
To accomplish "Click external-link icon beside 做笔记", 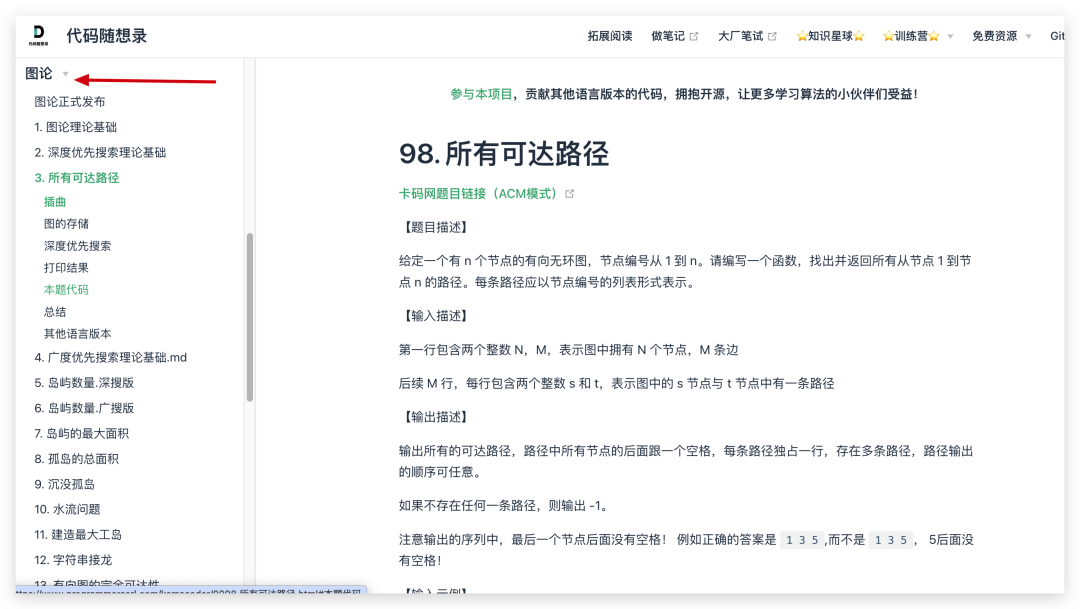I will click(694, 37).
